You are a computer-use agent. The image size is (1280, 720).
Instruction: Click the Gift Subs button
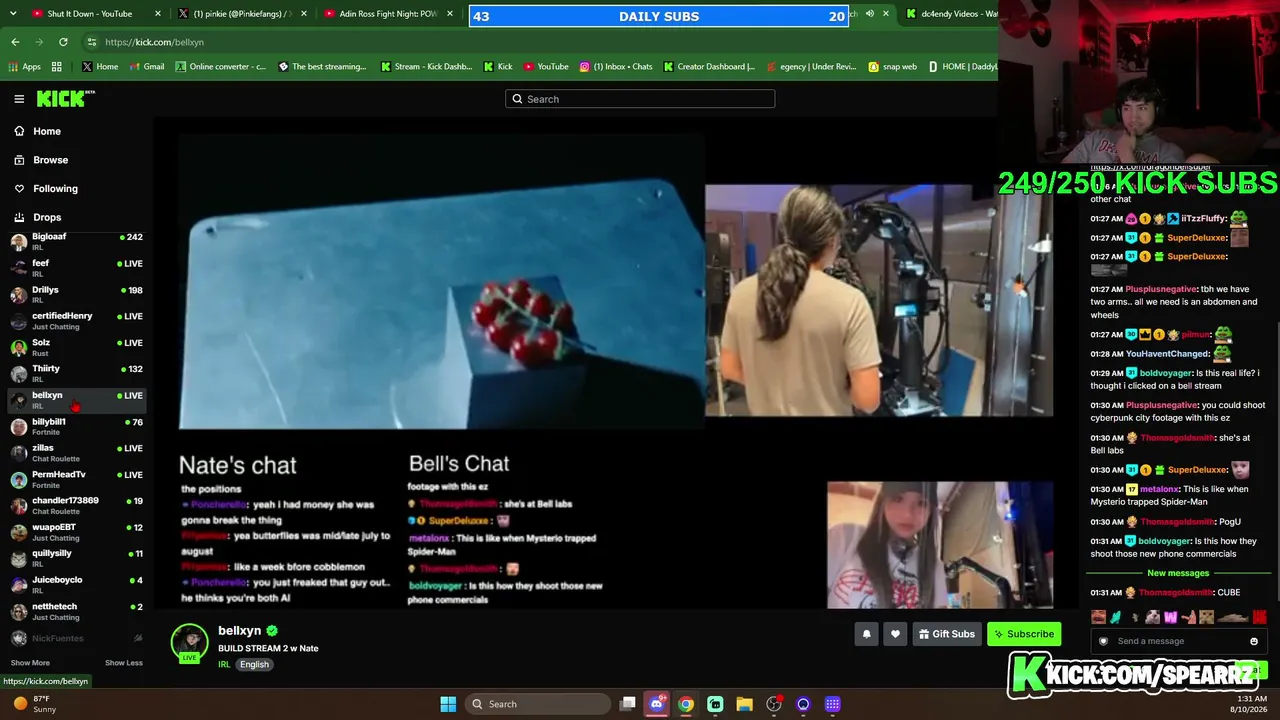tap(947, 634)
